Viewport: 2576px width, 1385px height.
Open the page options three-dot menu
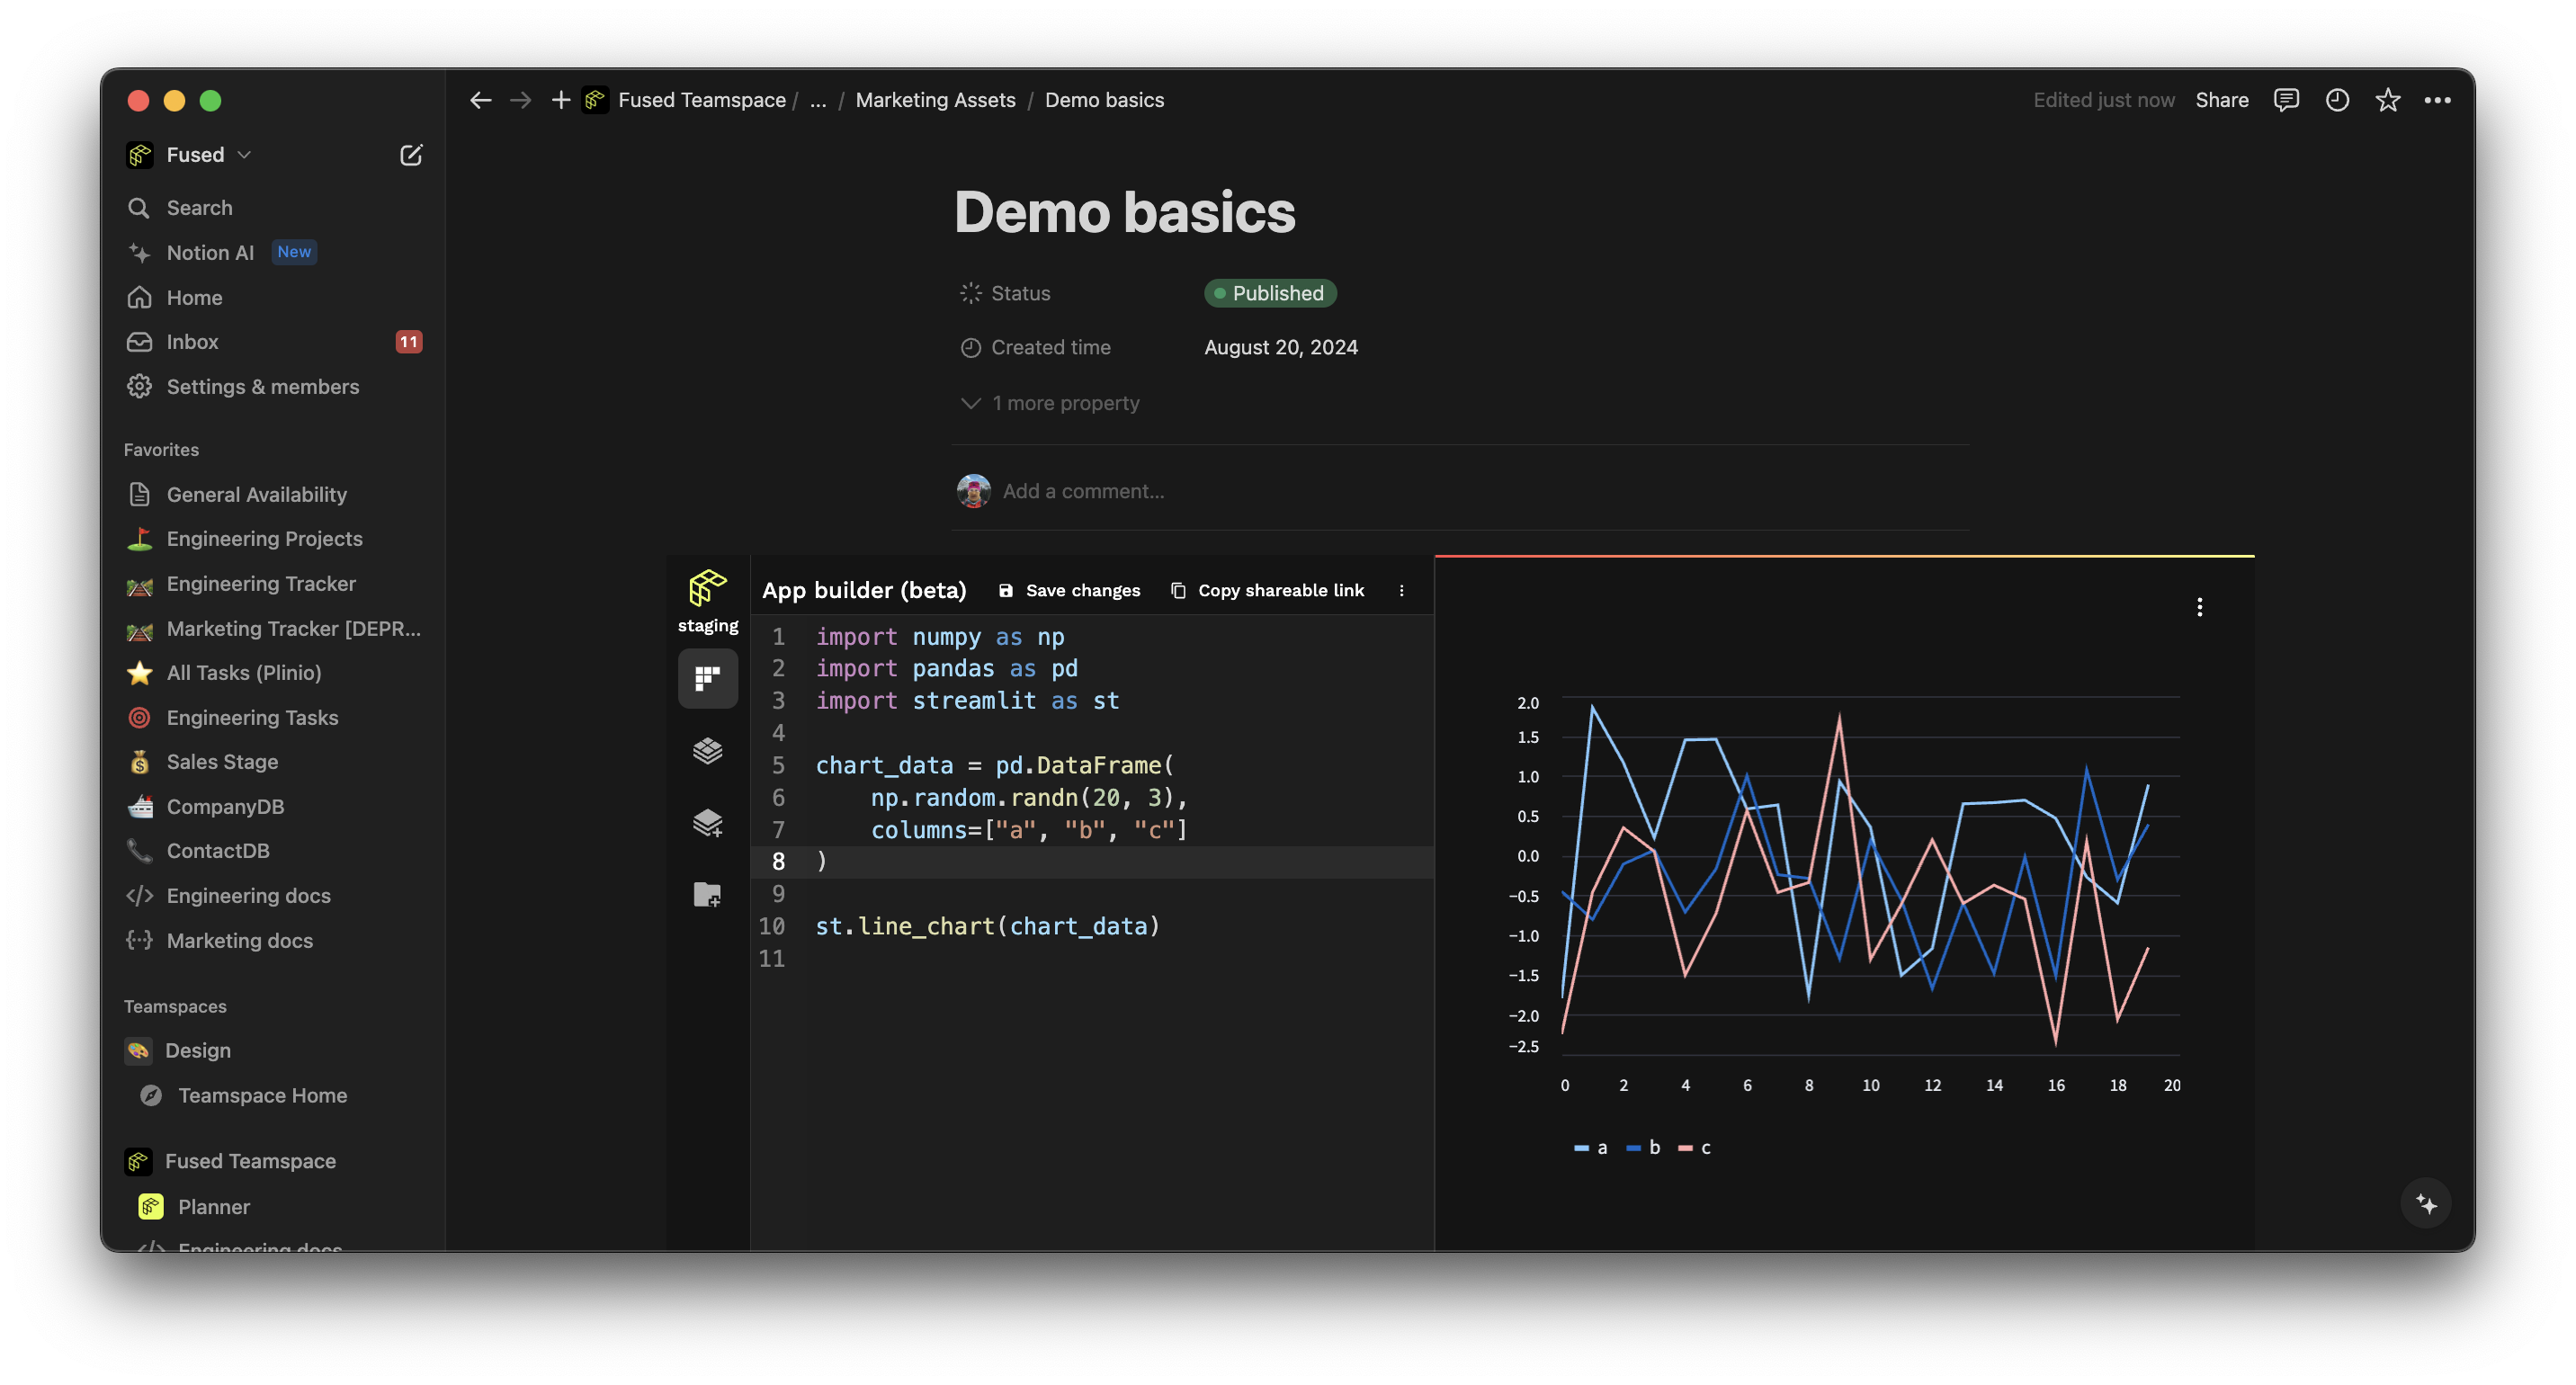click(2438, 100)
